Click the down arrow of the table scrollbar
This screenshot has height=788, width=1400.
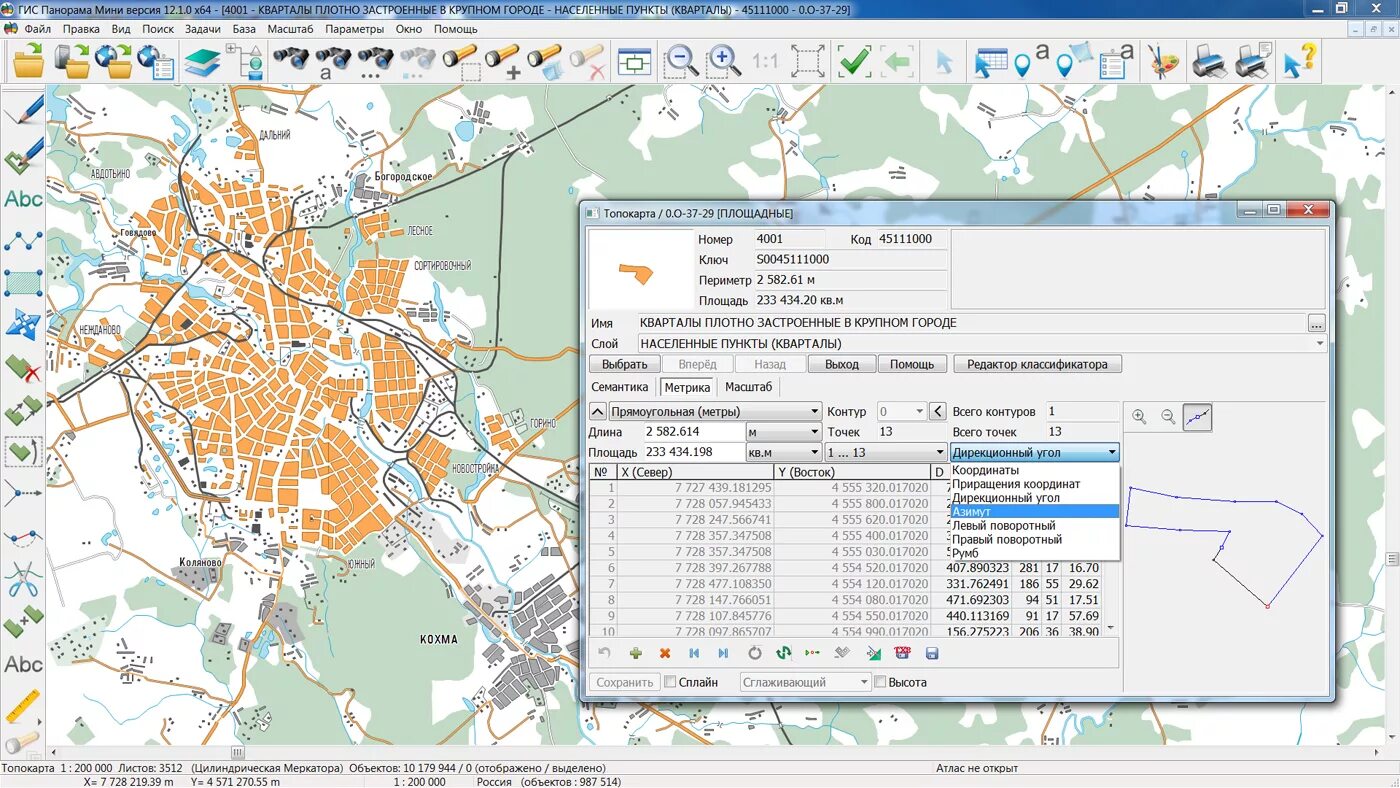click(x=1109, y=629)
